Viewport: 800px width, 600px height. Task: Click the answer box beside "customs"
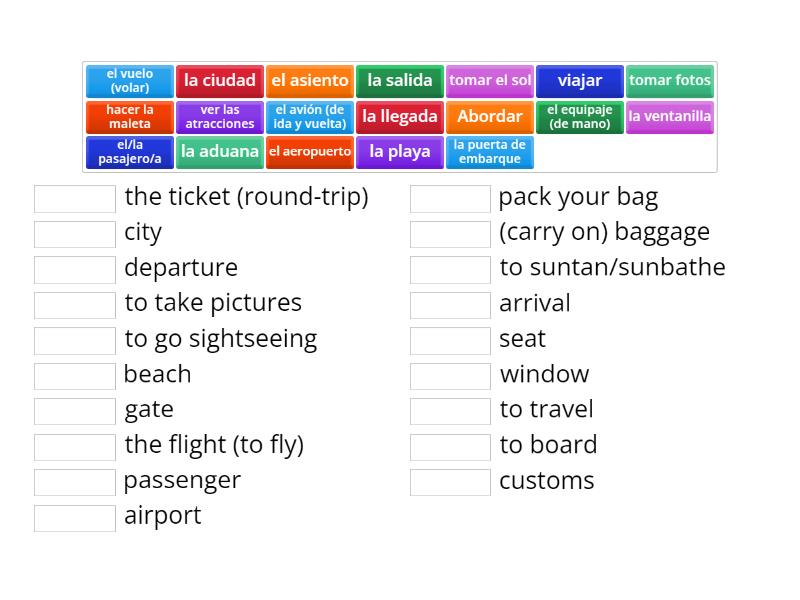pos(450,482)
